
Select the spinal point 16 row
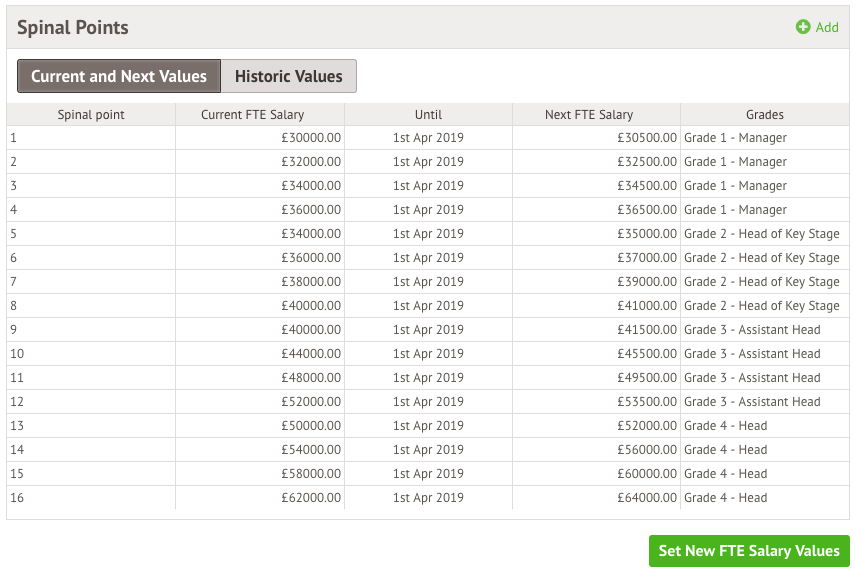tap(428, 497)
